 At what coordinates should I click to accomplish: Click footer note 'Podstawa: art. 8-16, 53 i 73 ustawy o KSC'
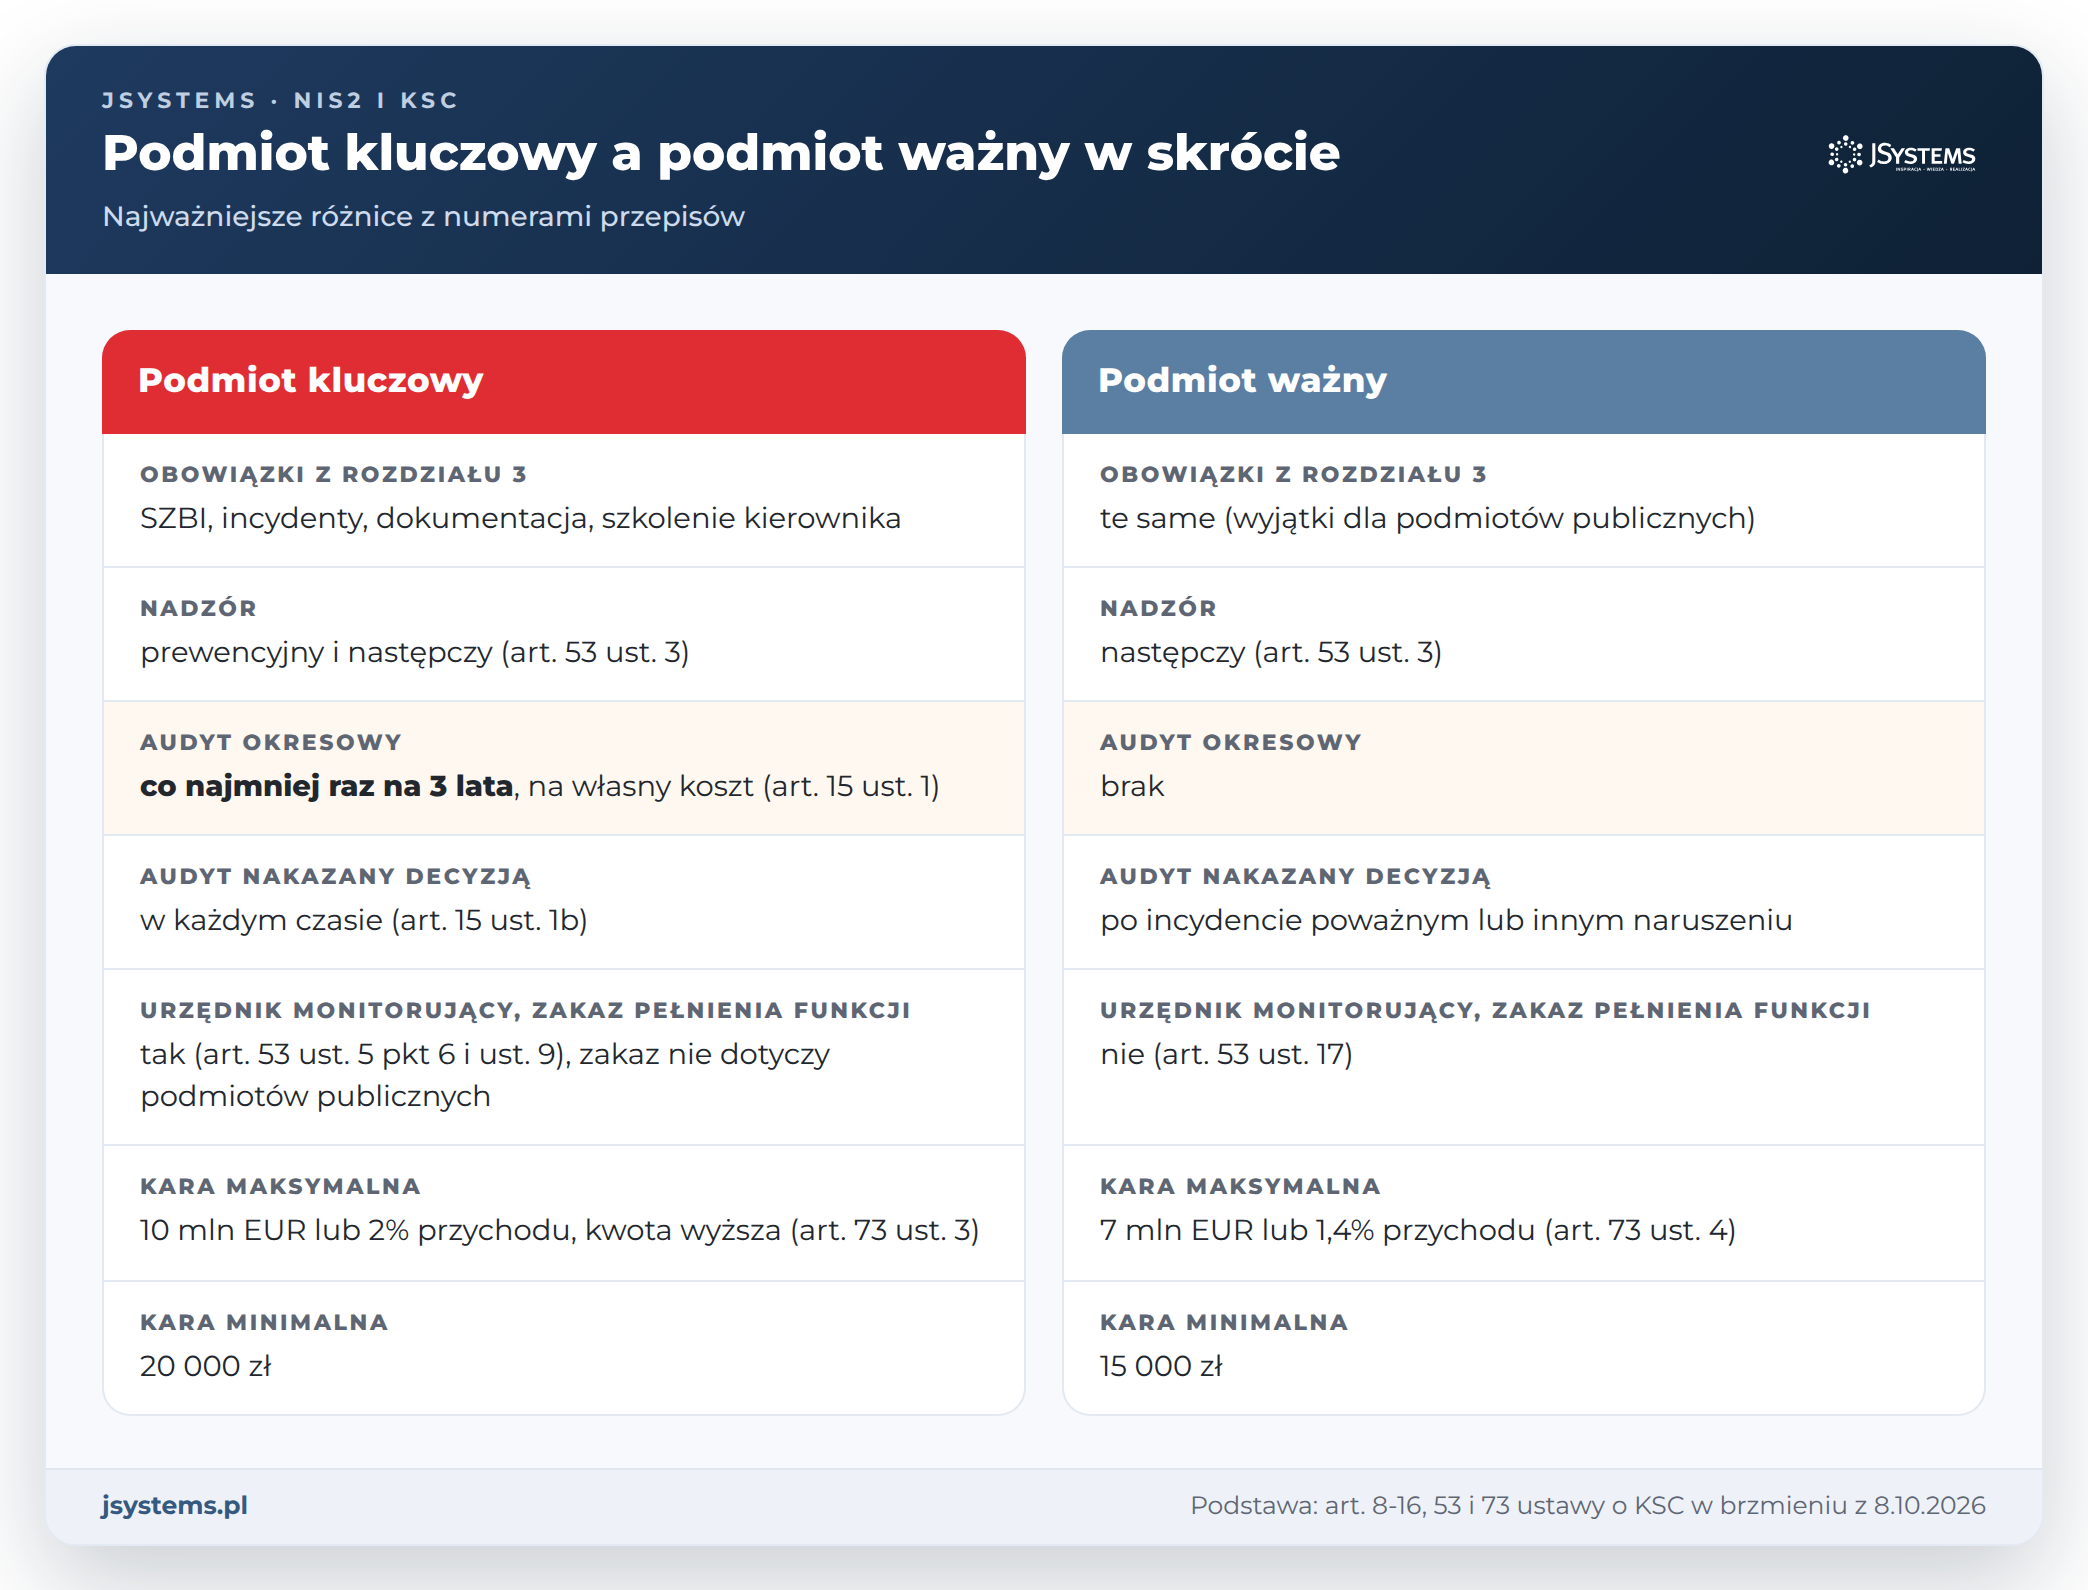(x=1436, y=1505)
